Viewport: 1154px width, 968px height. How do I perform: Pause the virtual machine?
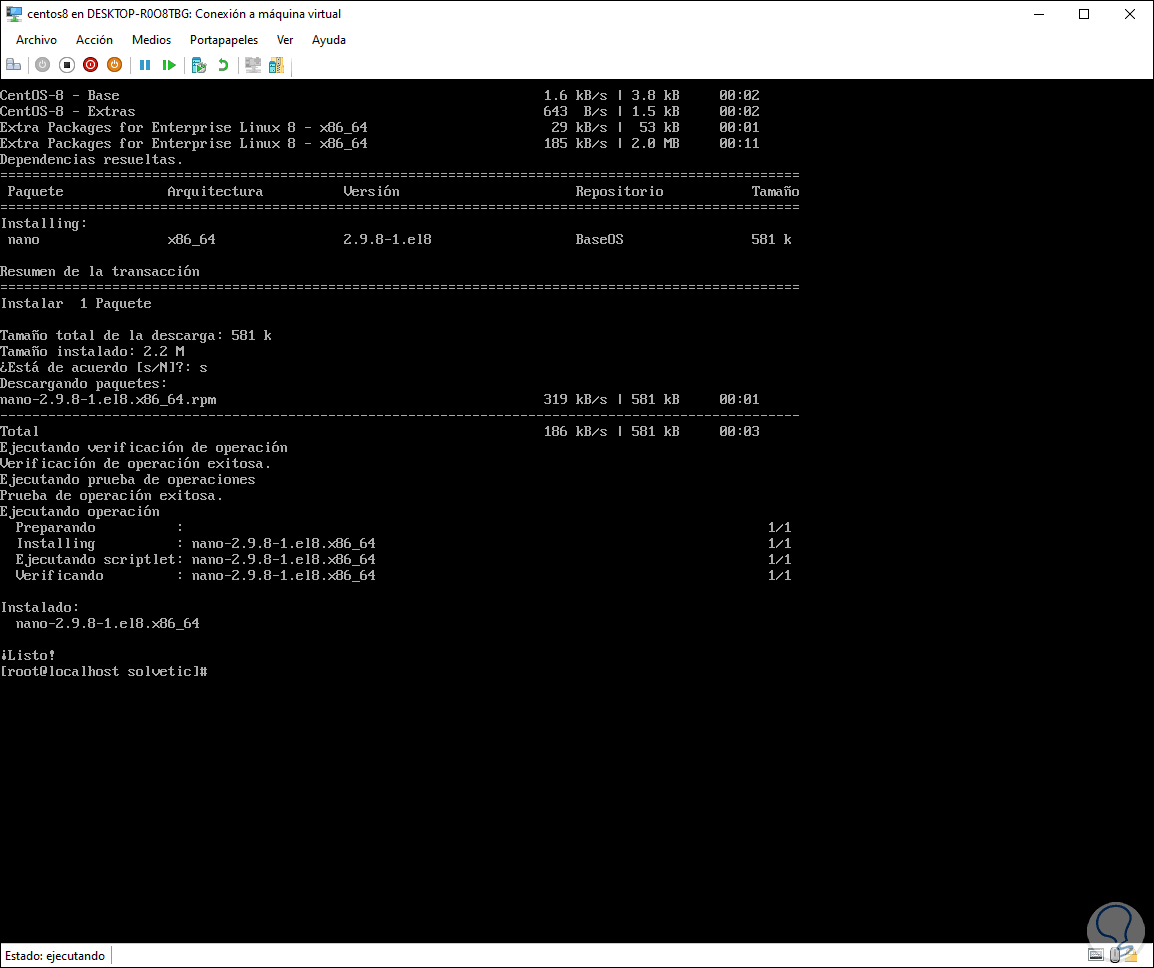pos(145,65)
